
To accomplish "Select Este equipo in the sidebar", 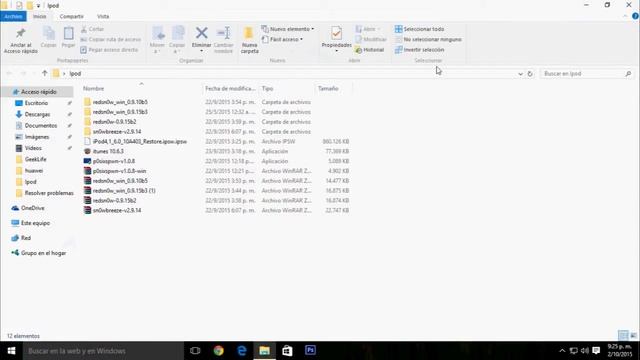I will (x=35, y=223).
